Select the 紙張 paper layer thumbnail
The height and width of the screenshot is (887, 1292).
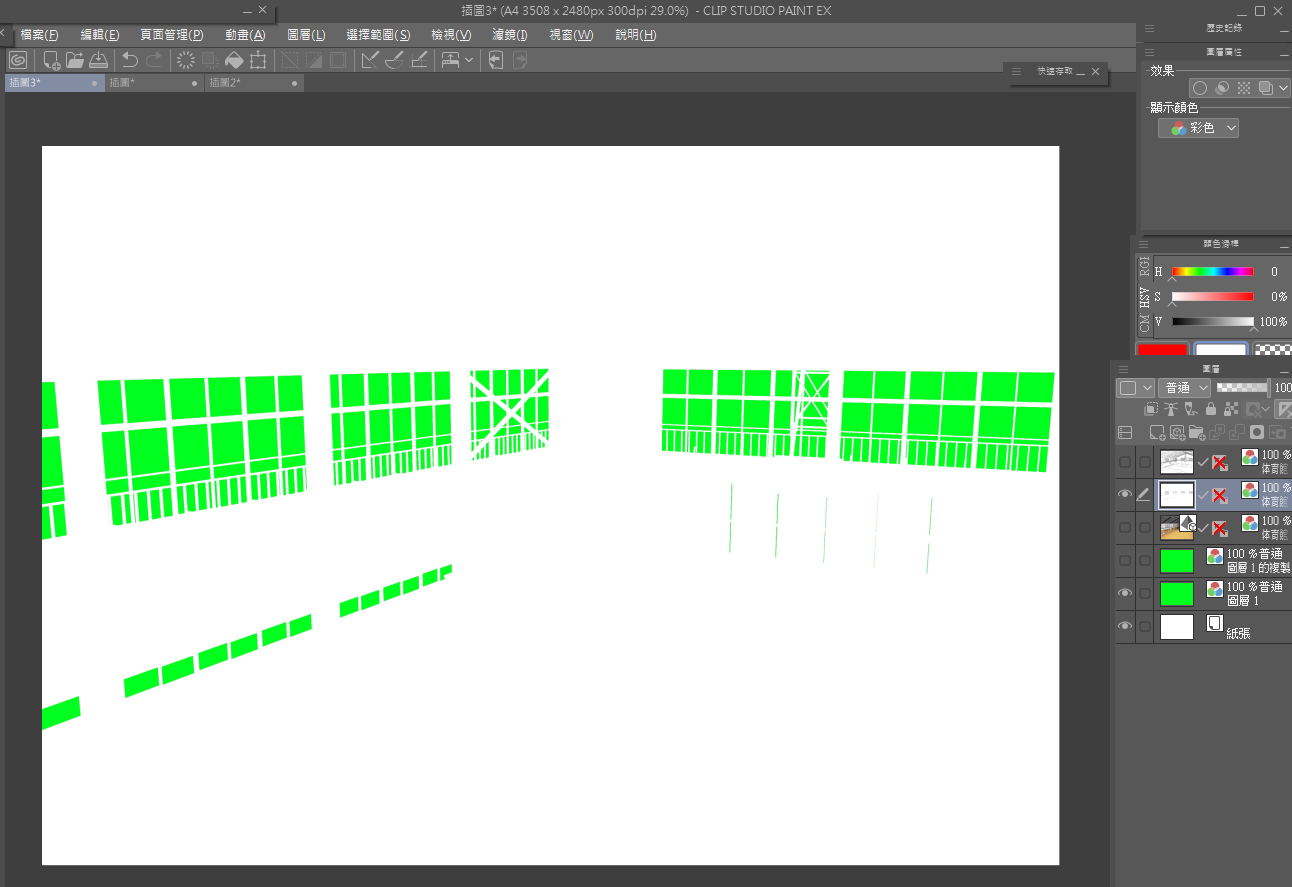coord(1176,626)
